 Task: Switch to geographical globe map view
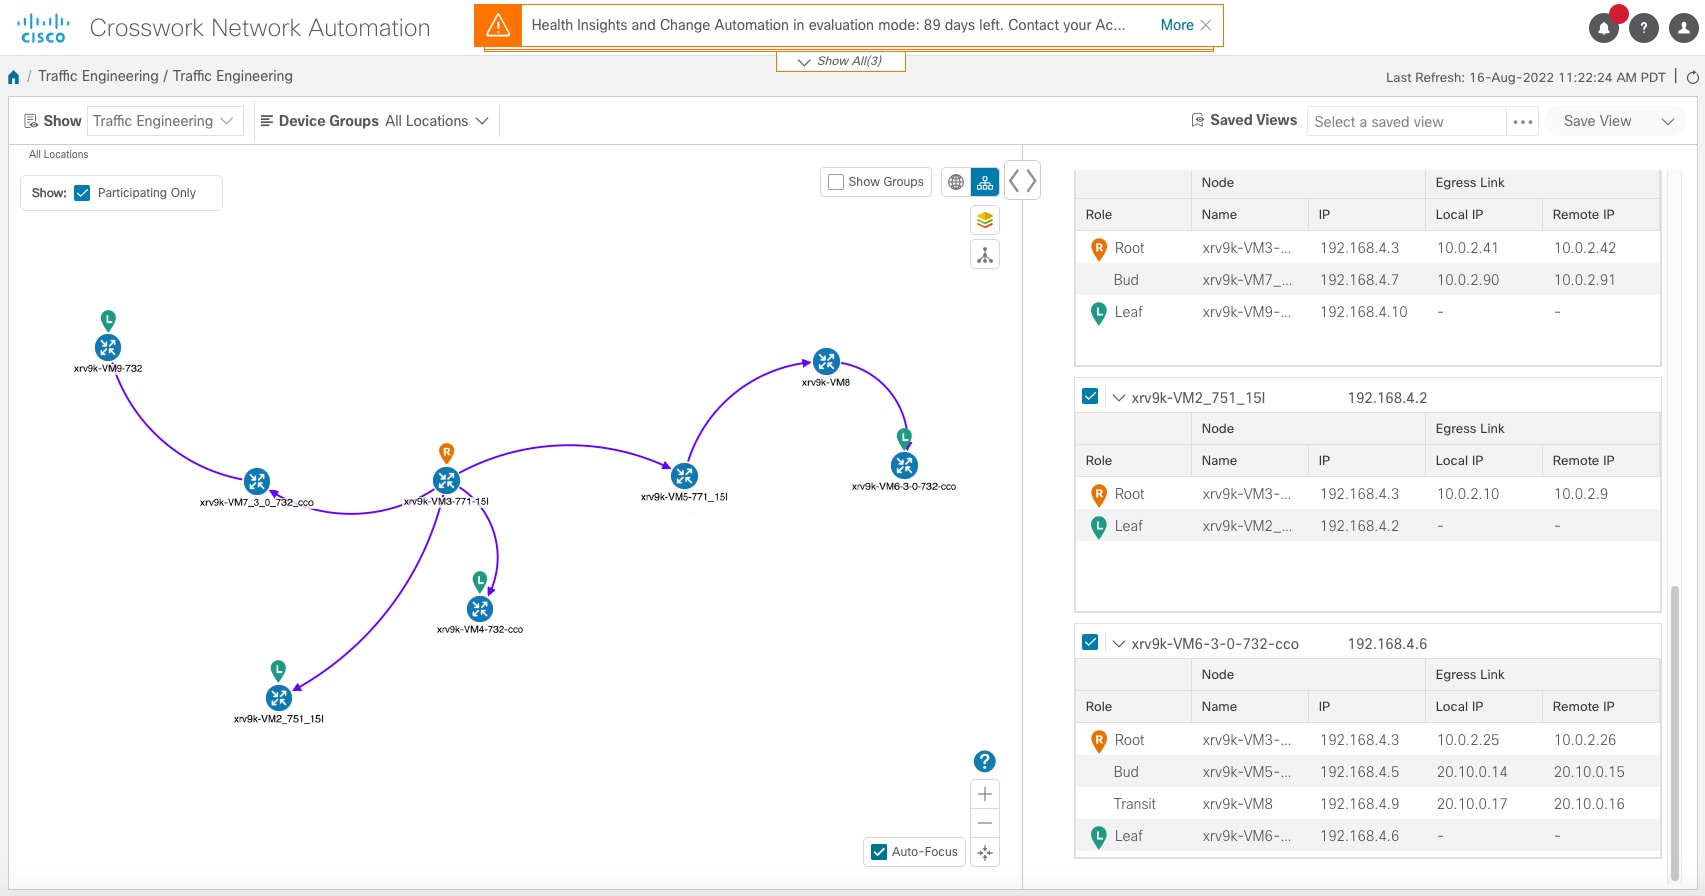coord(956,182)
